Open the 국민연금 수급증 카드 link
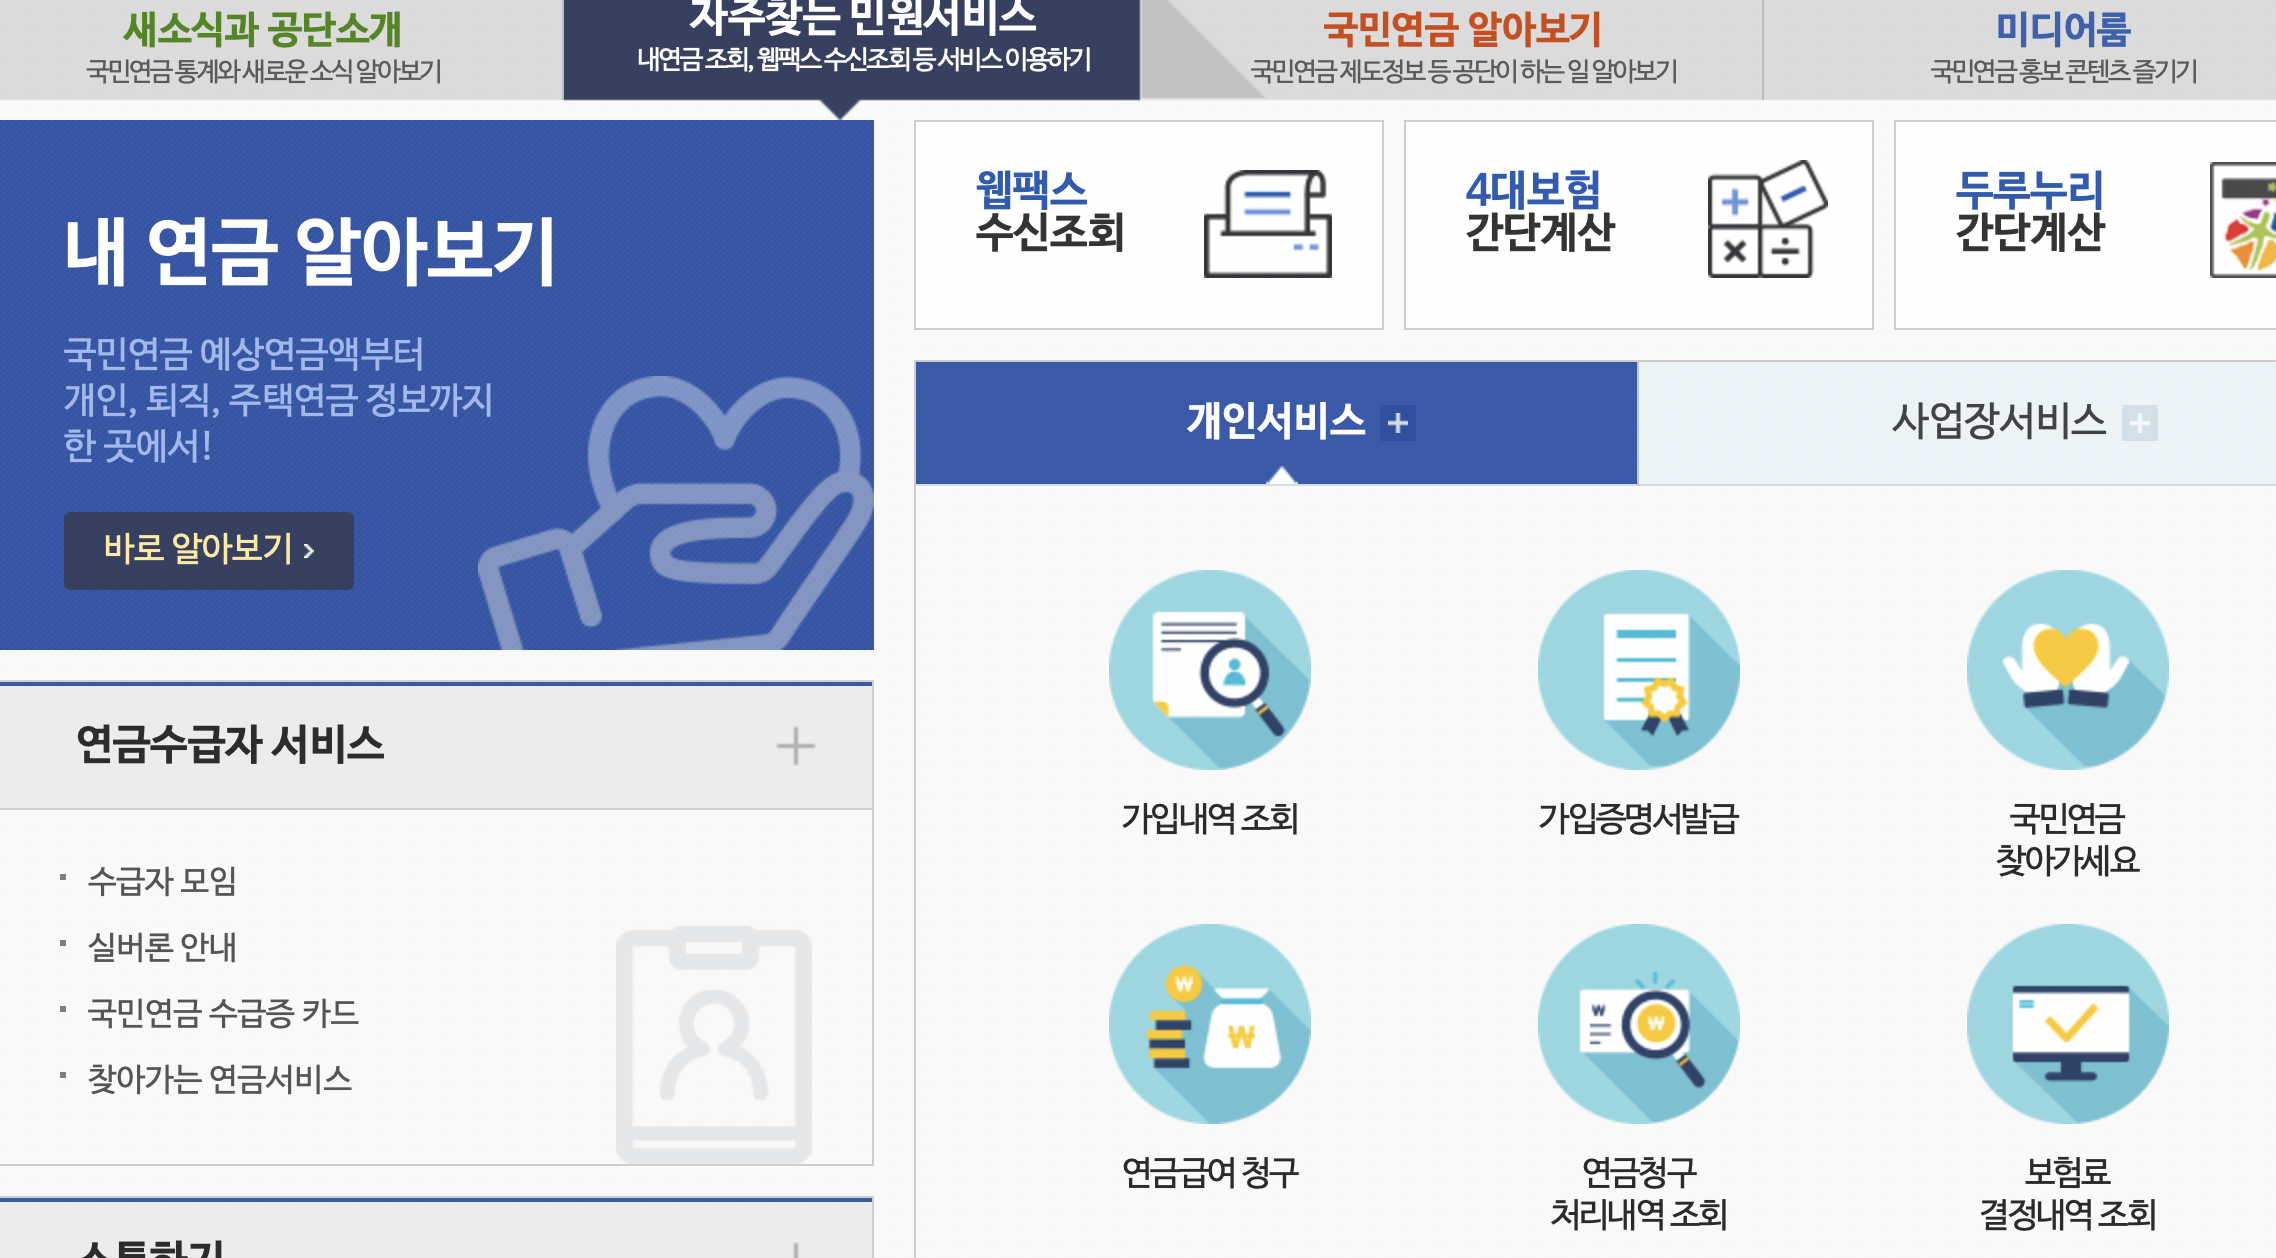This screenshot has width=2276, height=1258. 222,1013
